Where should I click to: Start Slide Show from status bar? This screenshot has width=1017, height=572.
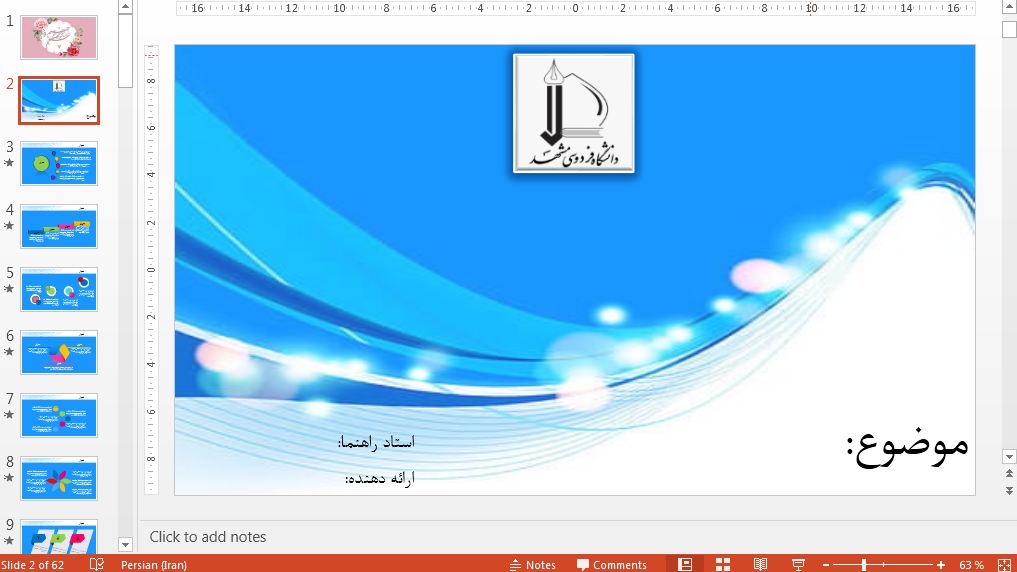pos(798,564)
